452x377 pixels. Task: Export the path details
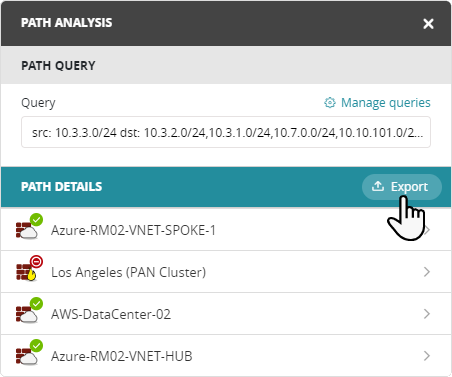[x=402, y=187]
